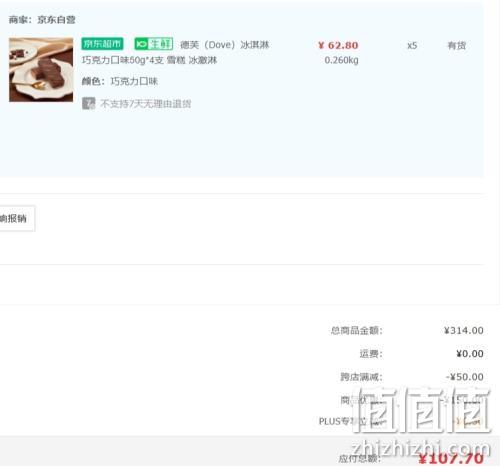Click the 京东超市 green badge
This screenshot has width=500, height=466.
click(x=102, y=44)
